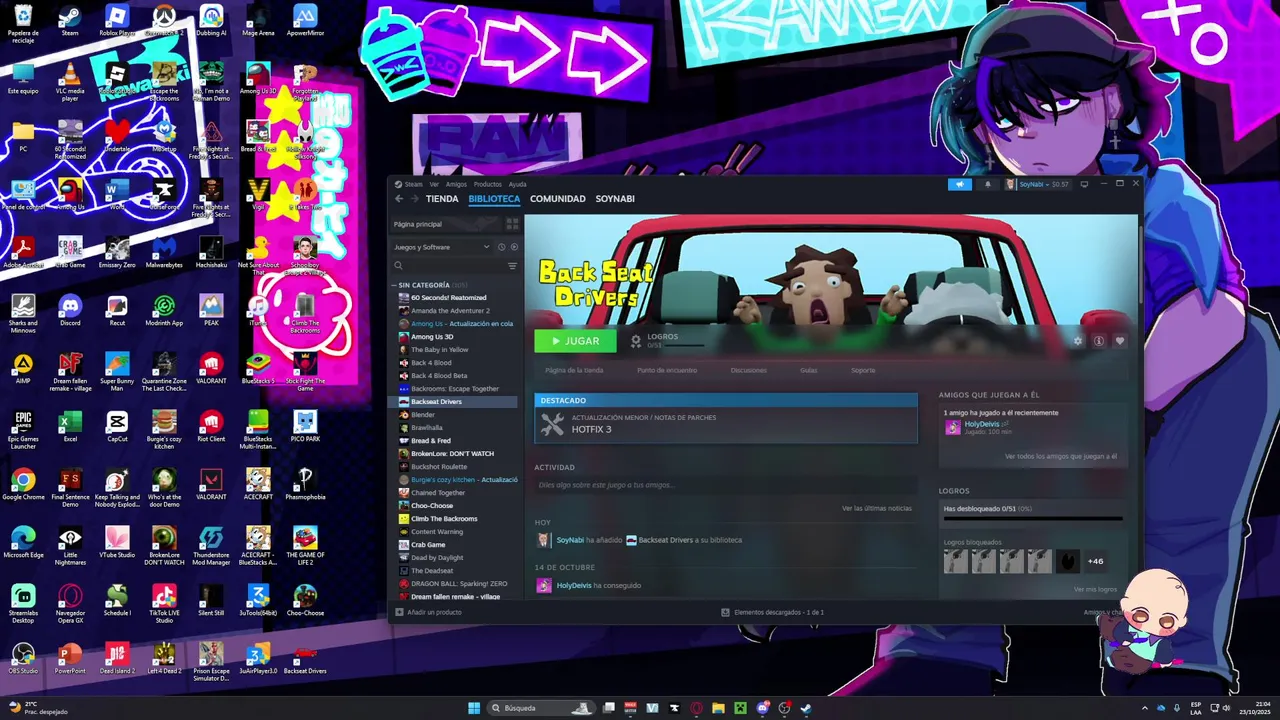
Task: Open the Logros achievements gear icon
Action: click(x=635, y=341)
